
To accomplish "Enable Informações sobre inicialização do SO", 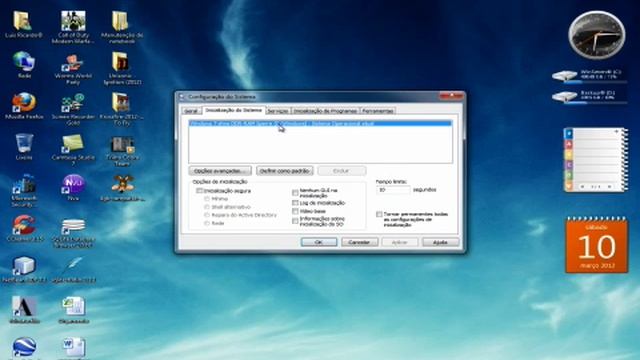I will pyautogui.click(x=295, y=221).
